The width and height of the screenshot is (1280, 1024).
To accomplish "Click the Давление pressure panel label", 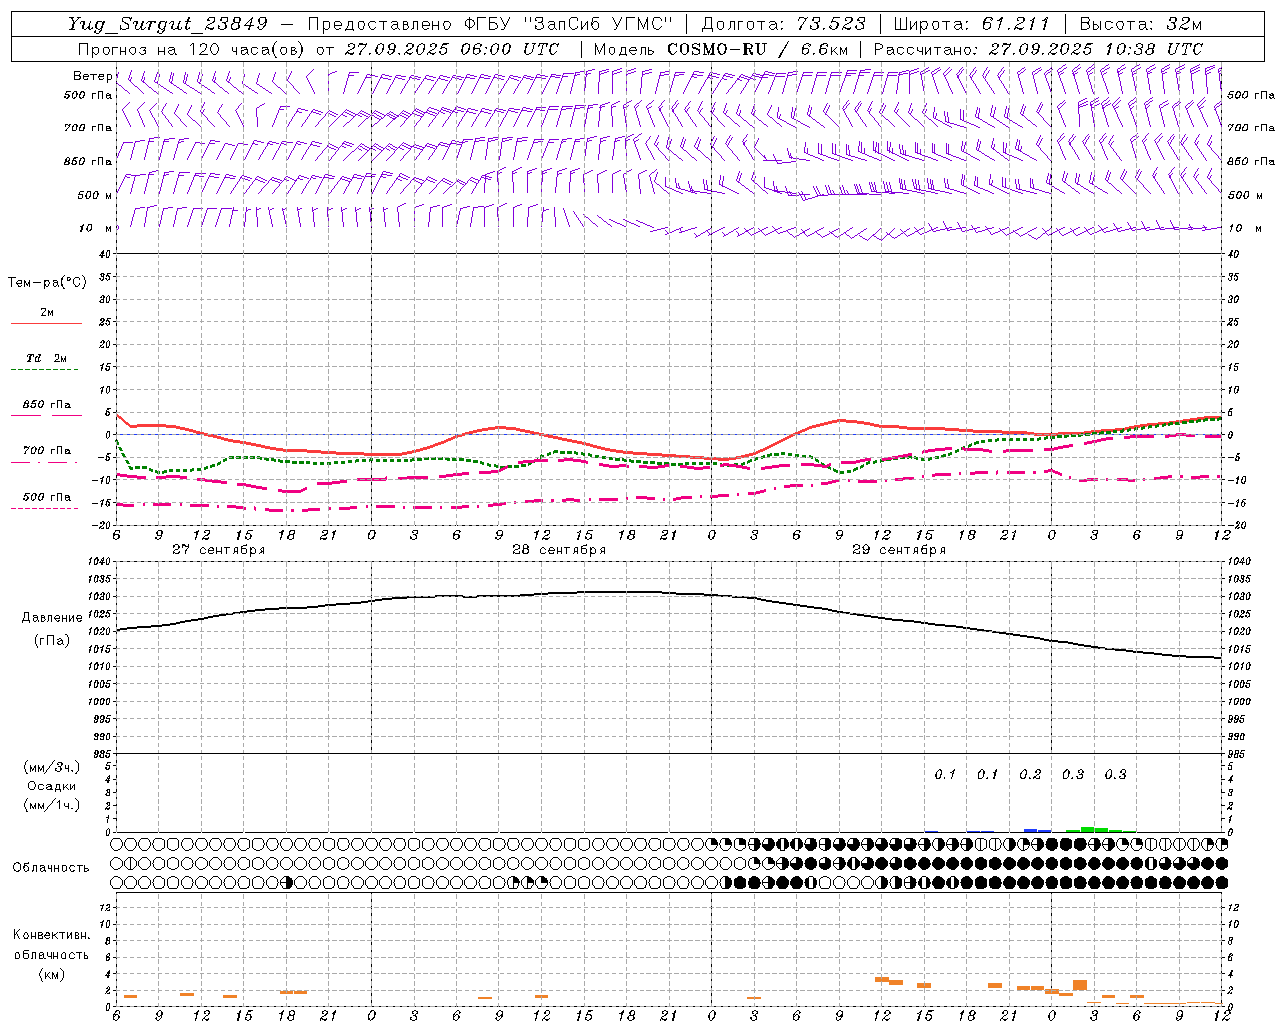I will 52,618.
